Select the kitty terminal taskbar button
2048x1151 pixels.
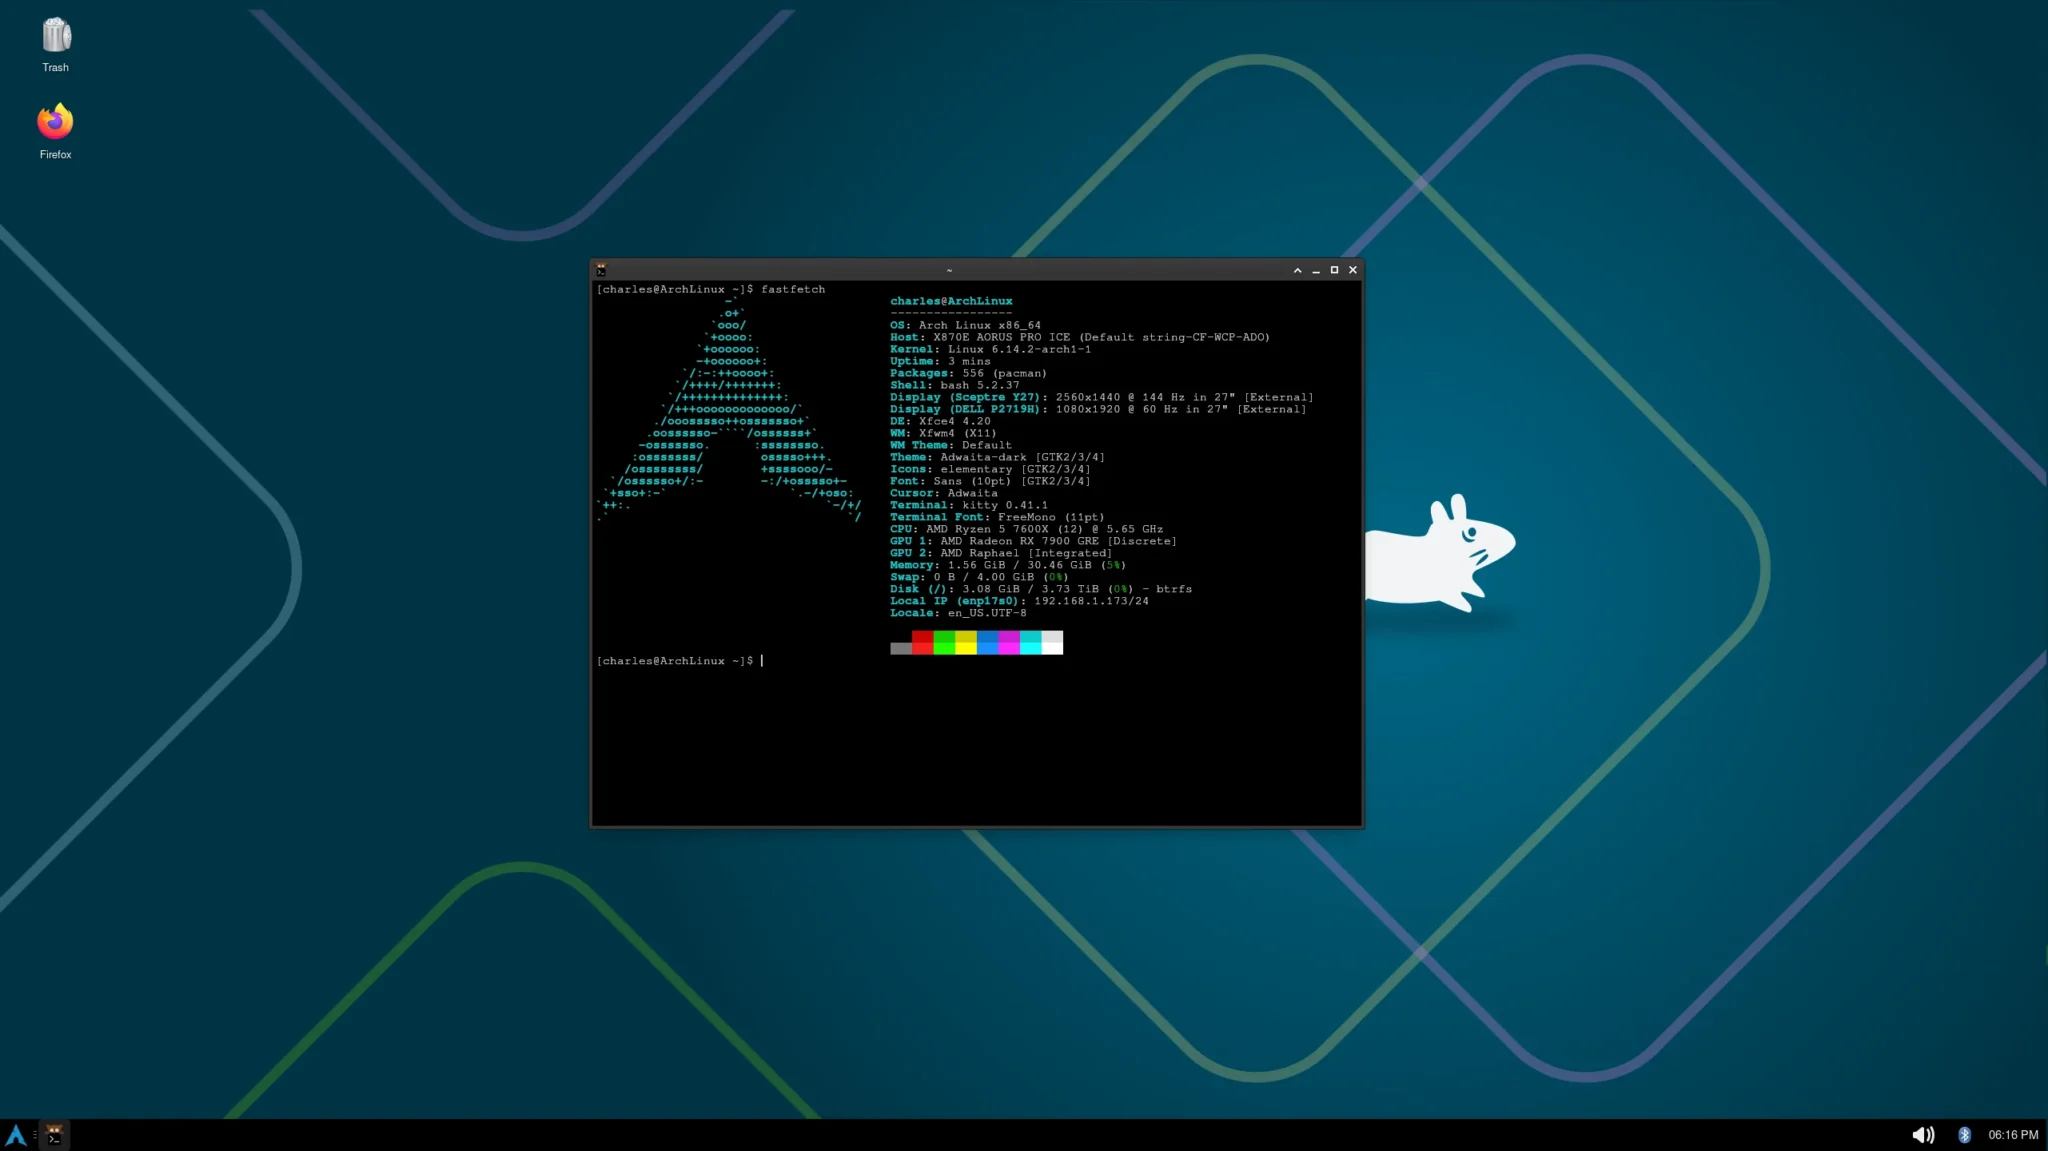55,1135
